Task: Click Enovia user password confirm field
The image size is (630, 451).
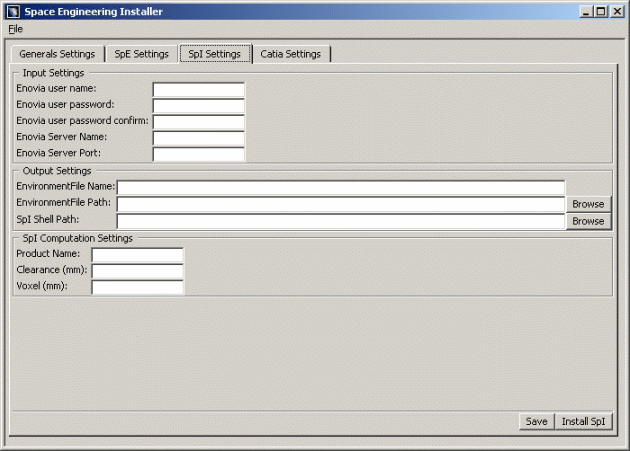Action: (x=198, y=121)
